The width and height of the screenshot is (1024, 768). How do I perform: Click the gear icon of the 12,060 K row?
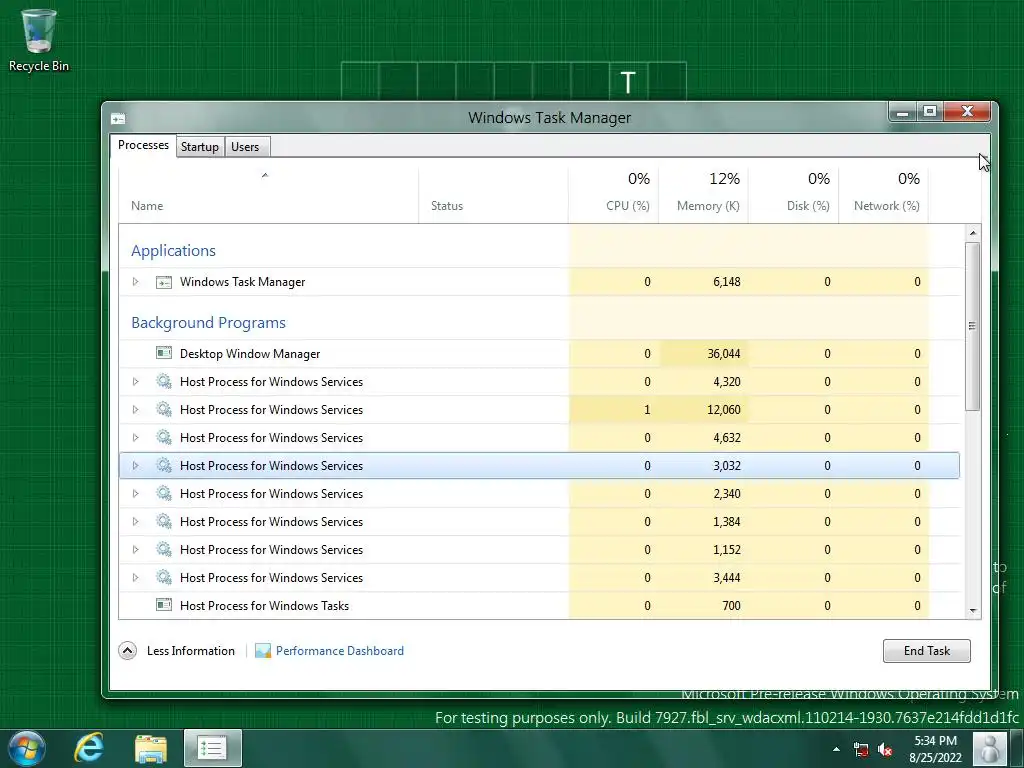(164, 409)
